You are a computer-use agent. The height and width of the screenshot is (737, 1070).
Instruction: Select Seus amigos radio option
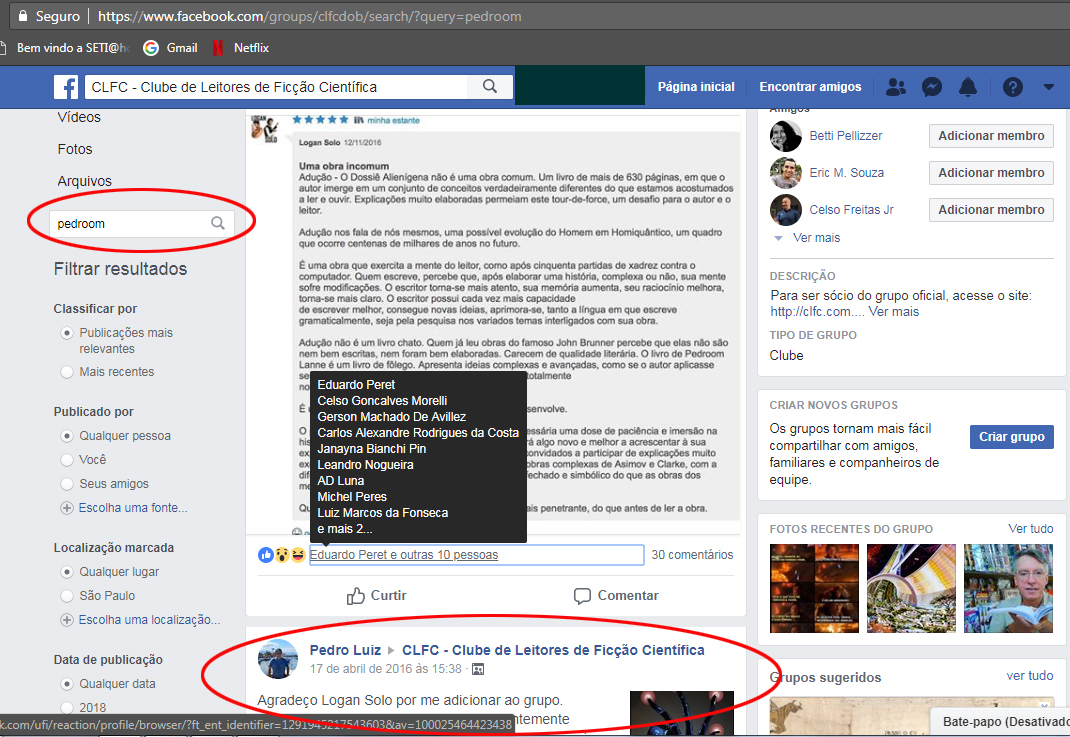pos(67,484)
